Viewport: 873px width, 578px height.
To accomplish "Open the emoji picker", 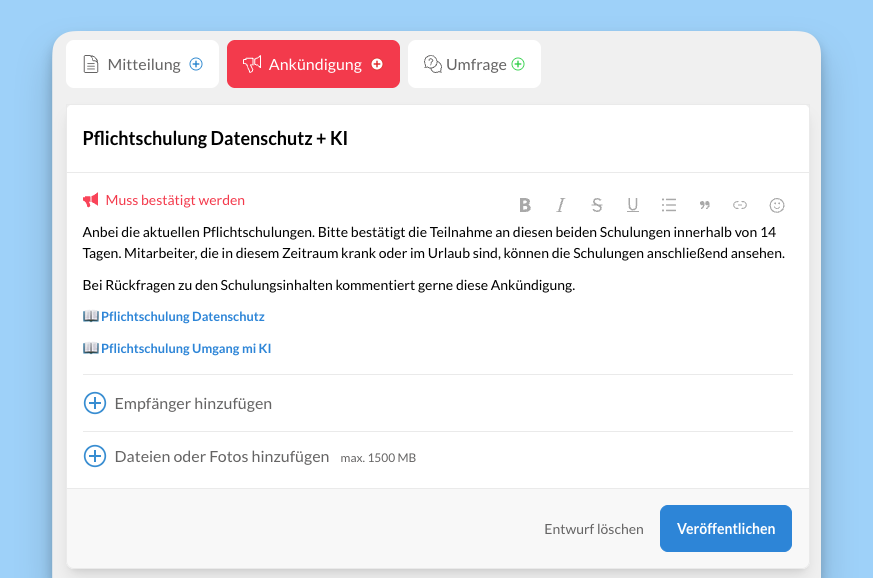I will [777, 205].
